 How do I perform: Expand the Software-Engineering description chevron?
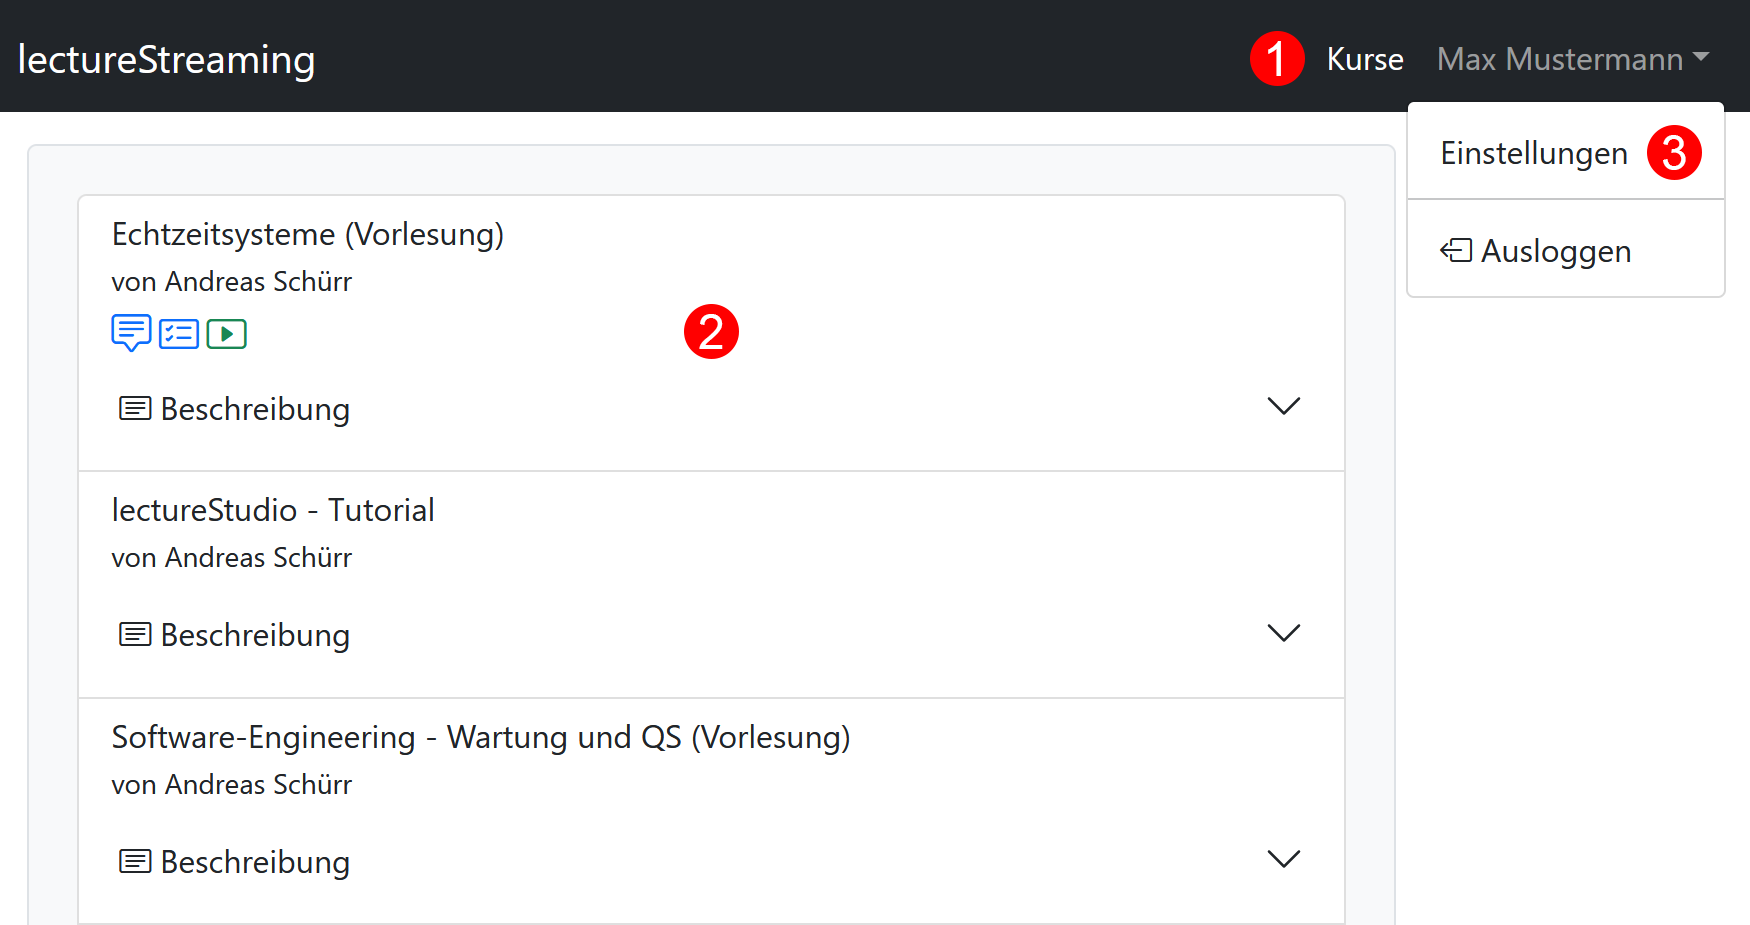point(1283,859)
